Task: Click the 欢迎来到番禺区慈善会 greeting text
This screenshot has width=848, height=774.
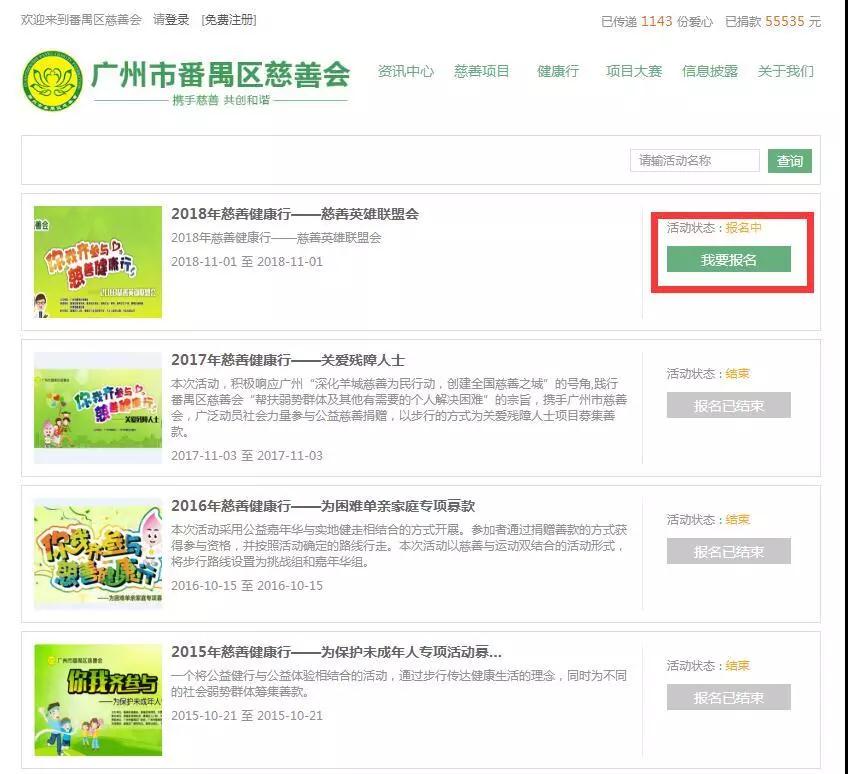Action: [81, 20]
